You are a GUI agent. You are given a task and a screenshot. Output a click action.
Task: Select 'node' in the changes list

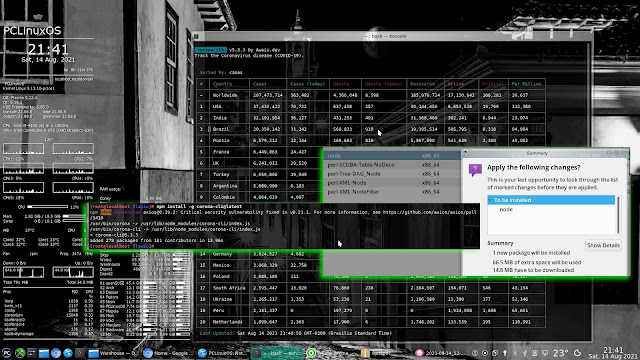click(506, 209)
